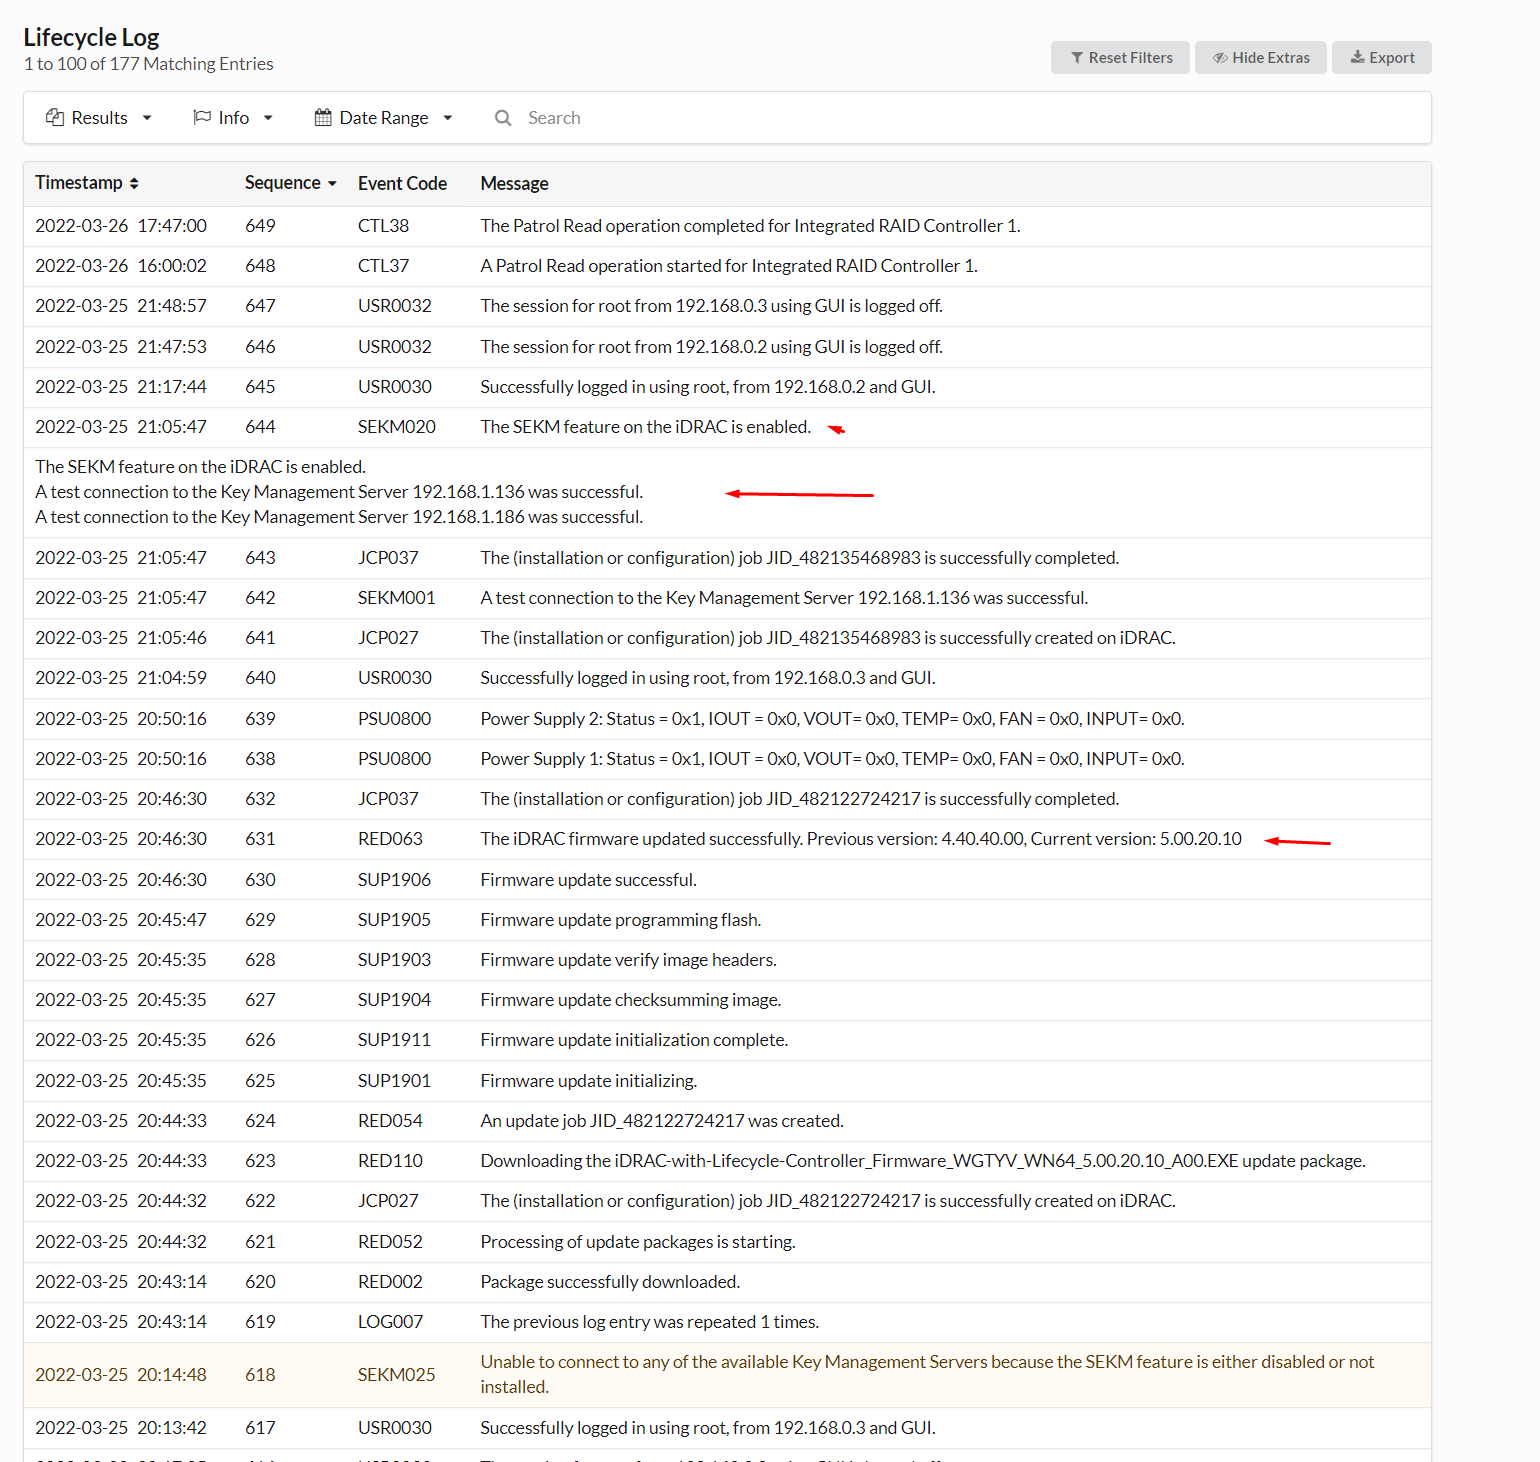
Task: Toggle Timestamp column sort arrows
Action: (x=134, y=183)
